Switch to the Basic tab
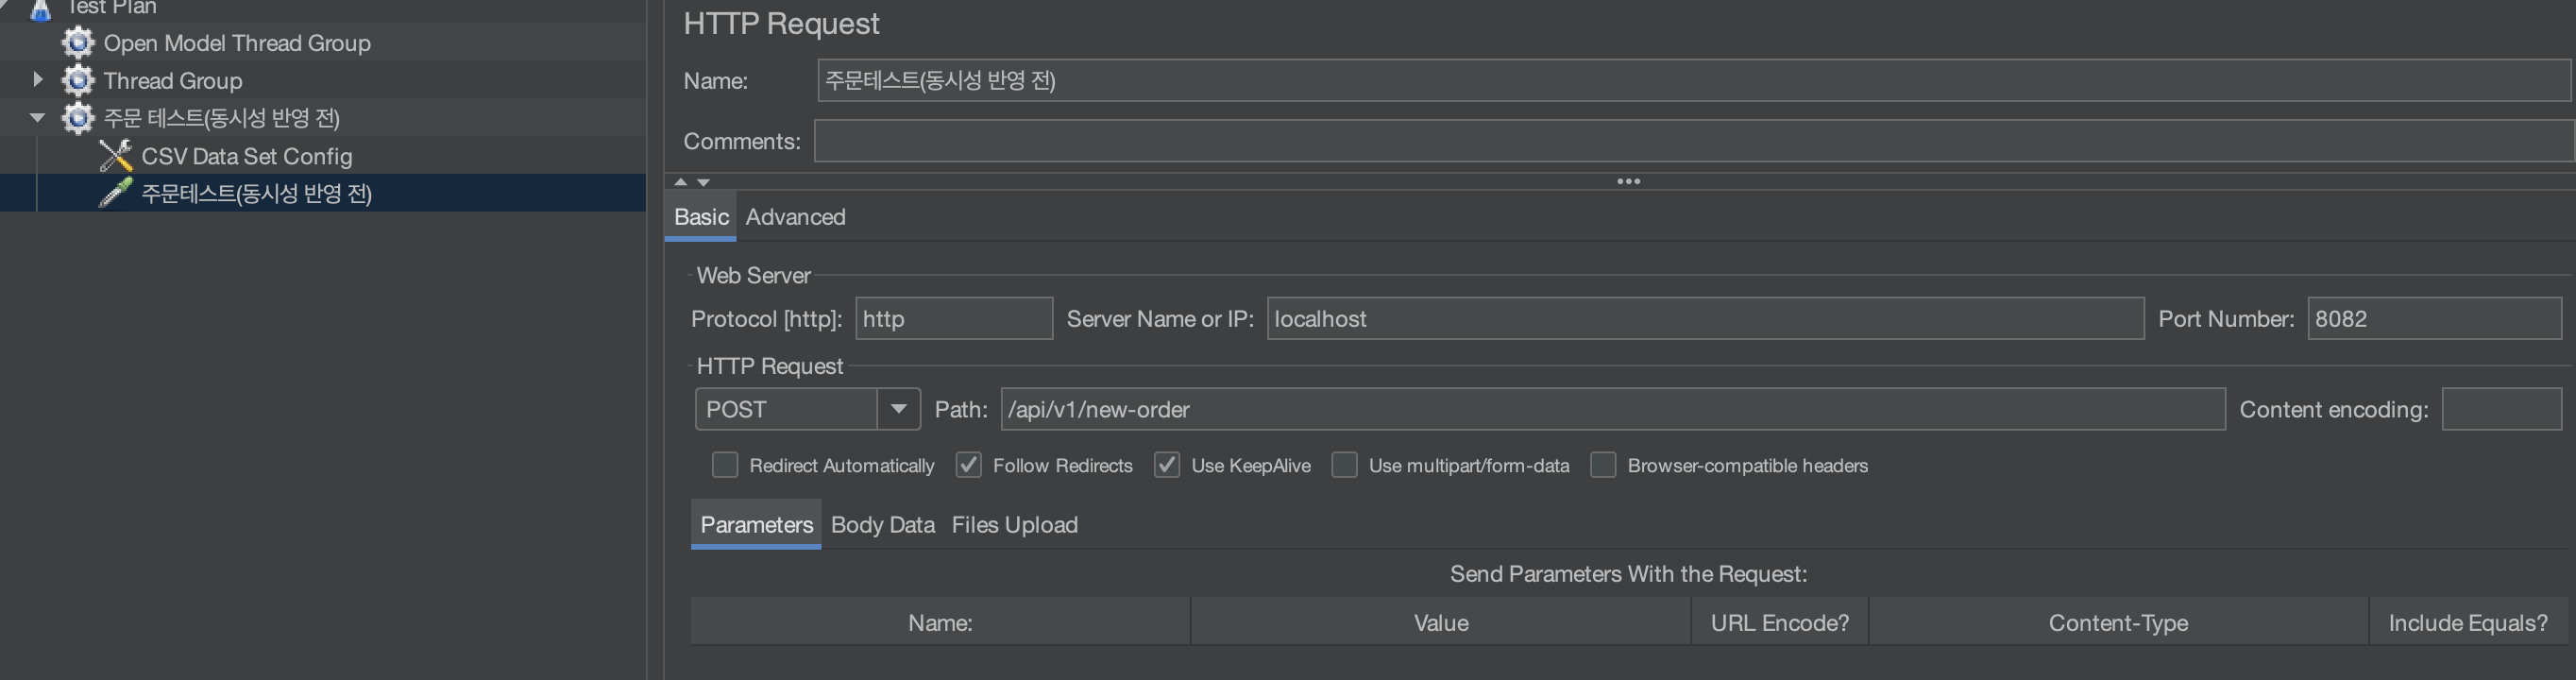Image resolution: width=2576 pixels, height=680 pixels. [x=701, y=217]
